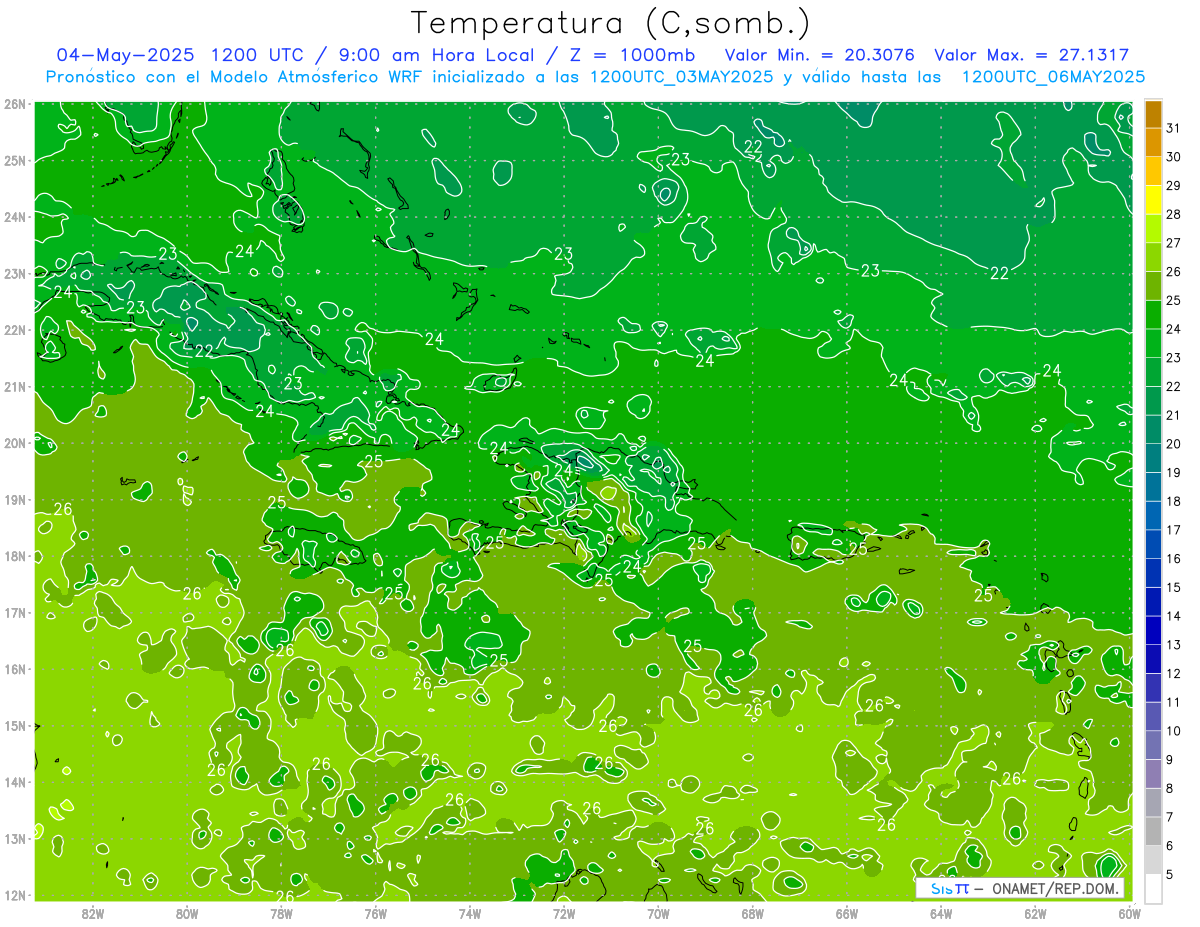Click the 64W longitude axis label

point(940,912)
